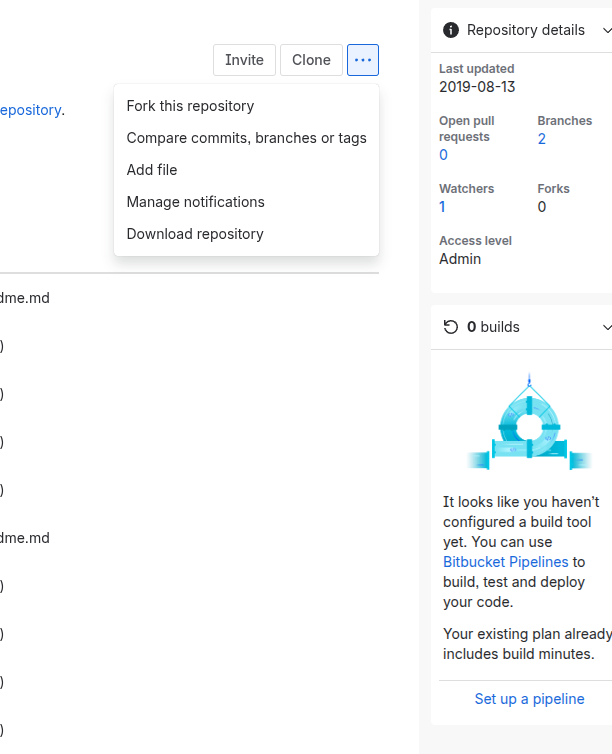
Task: Open Manage notifications menu entry
Action: (195, 202)
